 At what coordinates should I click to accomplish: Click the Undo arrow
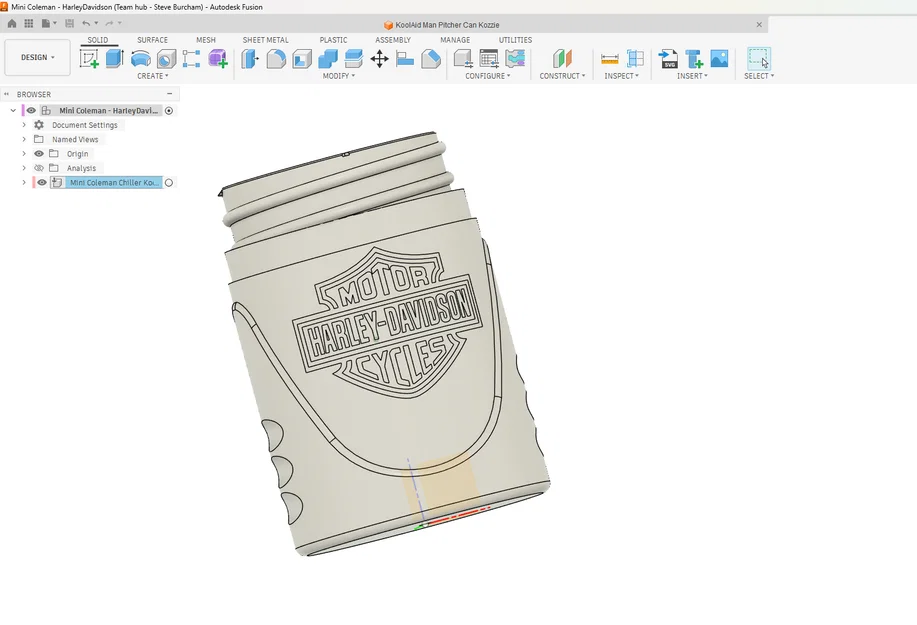click(x=86, y=23)
